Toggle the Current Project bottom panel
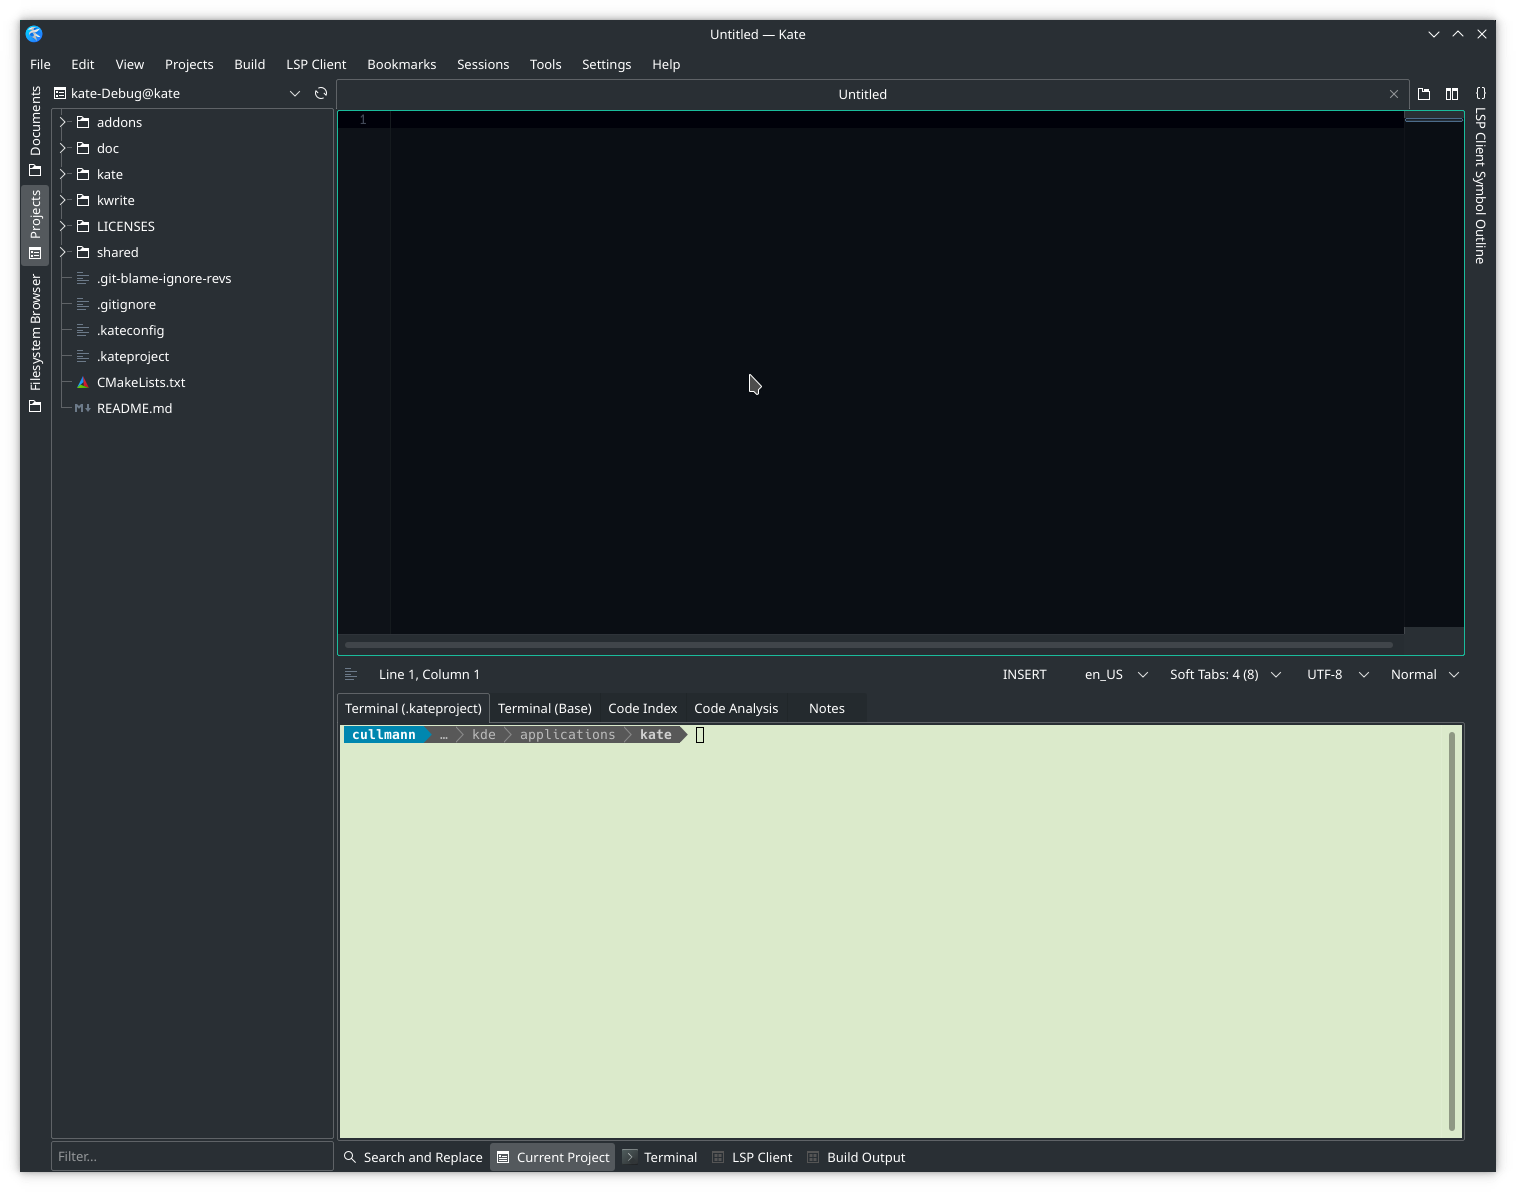 point(553,1157)
